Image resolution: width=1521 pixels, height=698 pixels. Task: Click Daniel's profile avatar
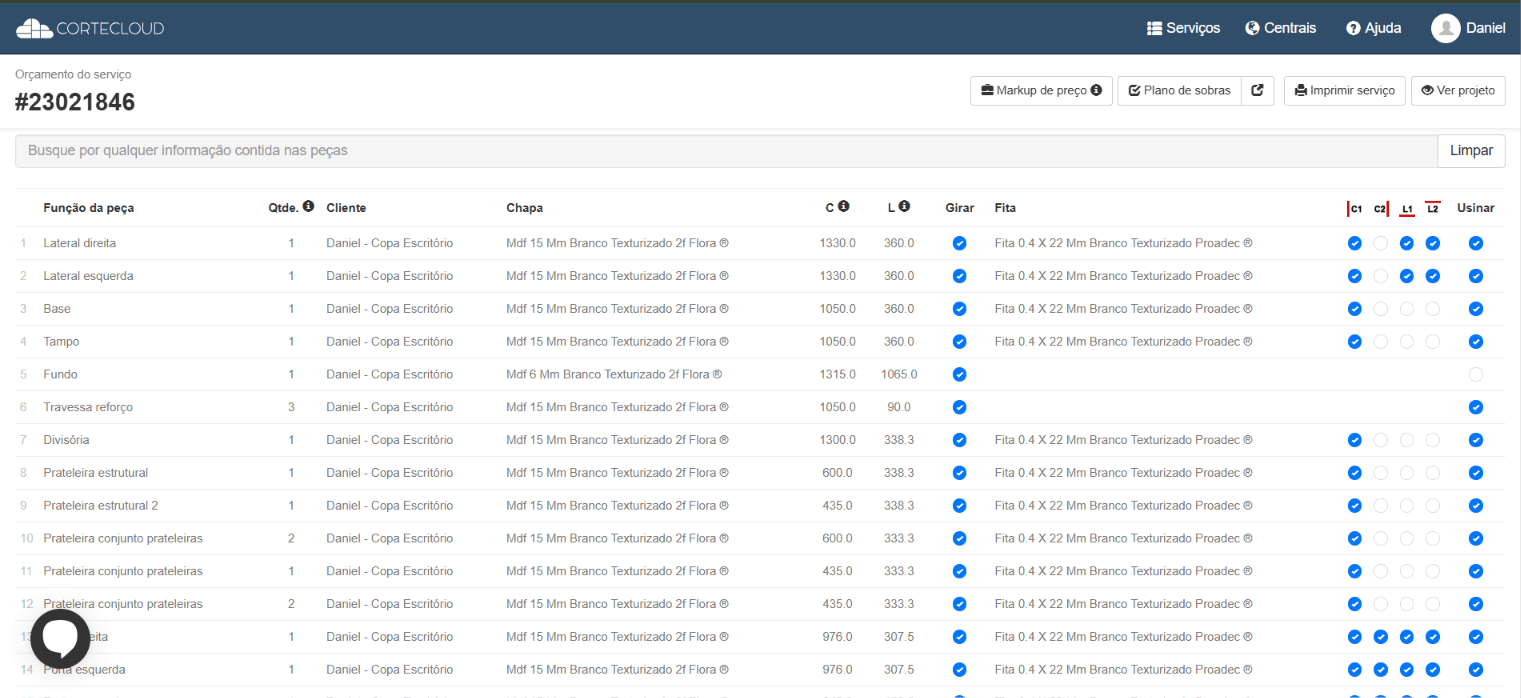pyautogui.click(x=1446, y=28)
